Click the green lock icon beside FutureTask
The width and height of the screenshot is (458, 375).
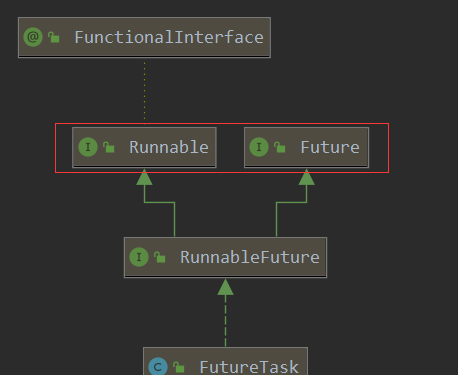click(179, 367)
